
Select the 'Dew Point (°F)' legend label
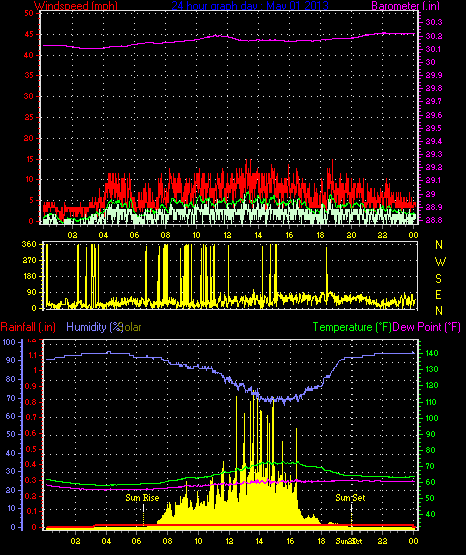427,327
